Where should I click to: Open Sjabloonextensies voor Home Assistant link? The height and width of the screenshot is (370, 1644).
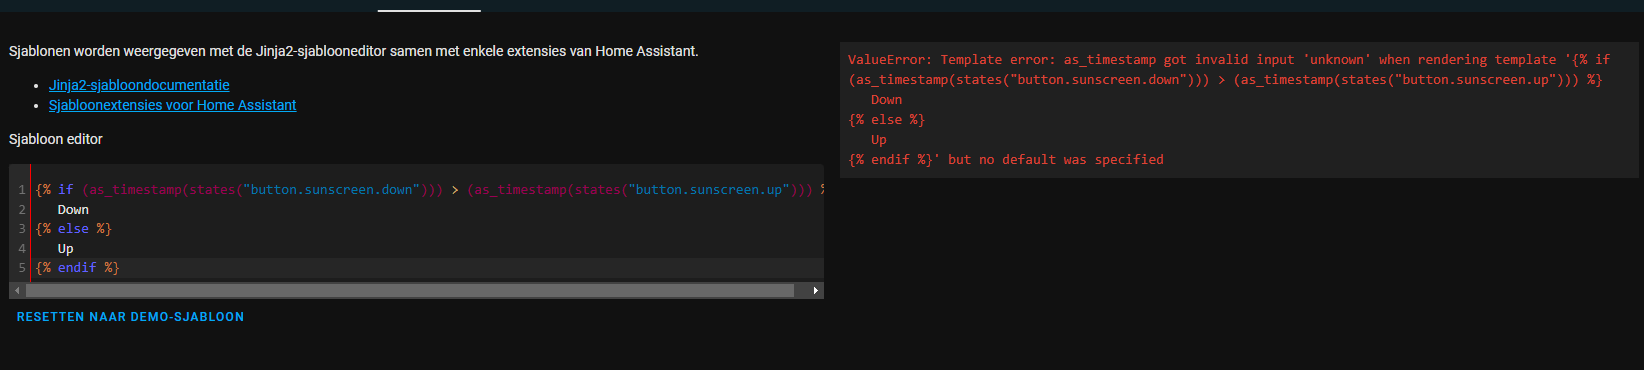coord(172,105)
